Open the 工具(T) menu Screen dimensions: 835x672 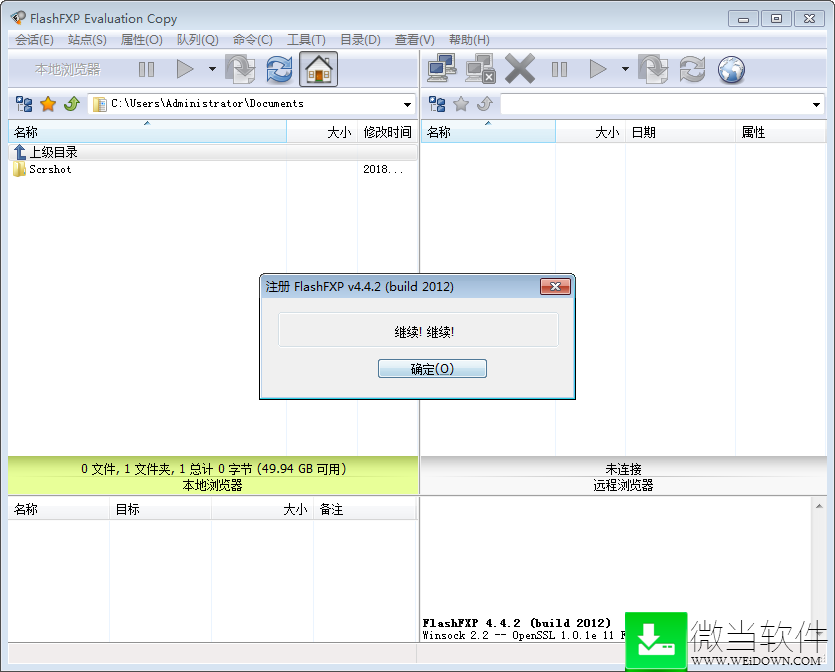tap(306, 40)
